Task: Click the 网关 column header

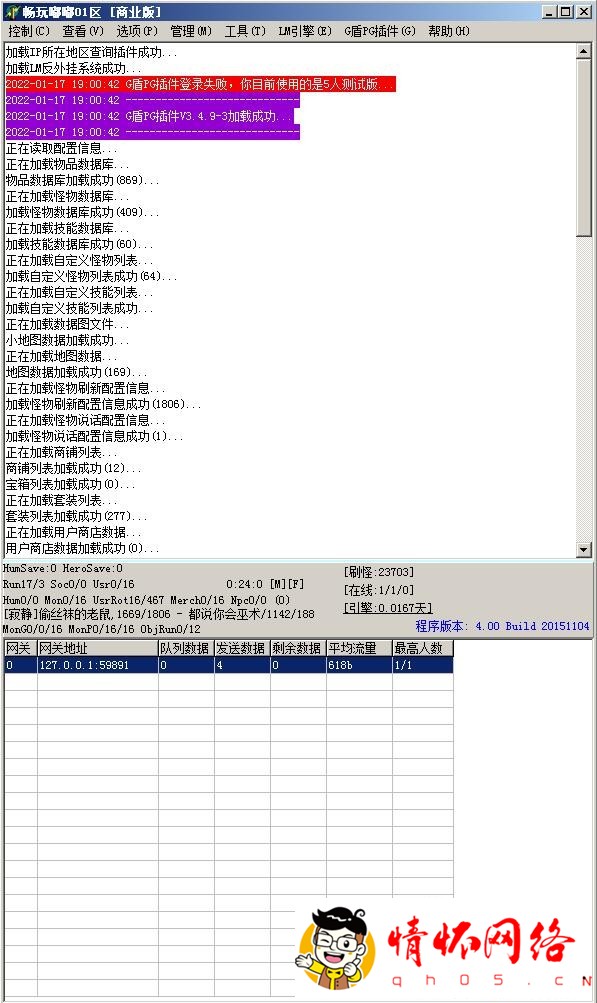Action: pos(20,648)
